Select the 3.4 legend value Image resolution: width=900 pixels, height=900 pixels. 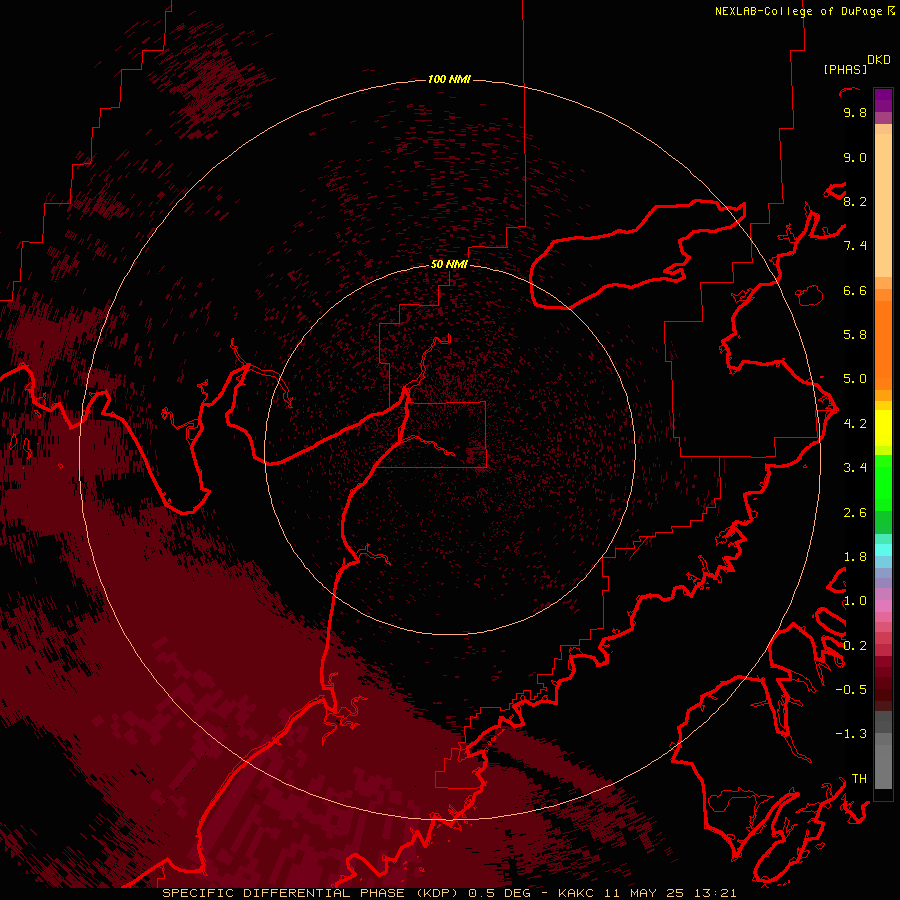tap(855, 468)
